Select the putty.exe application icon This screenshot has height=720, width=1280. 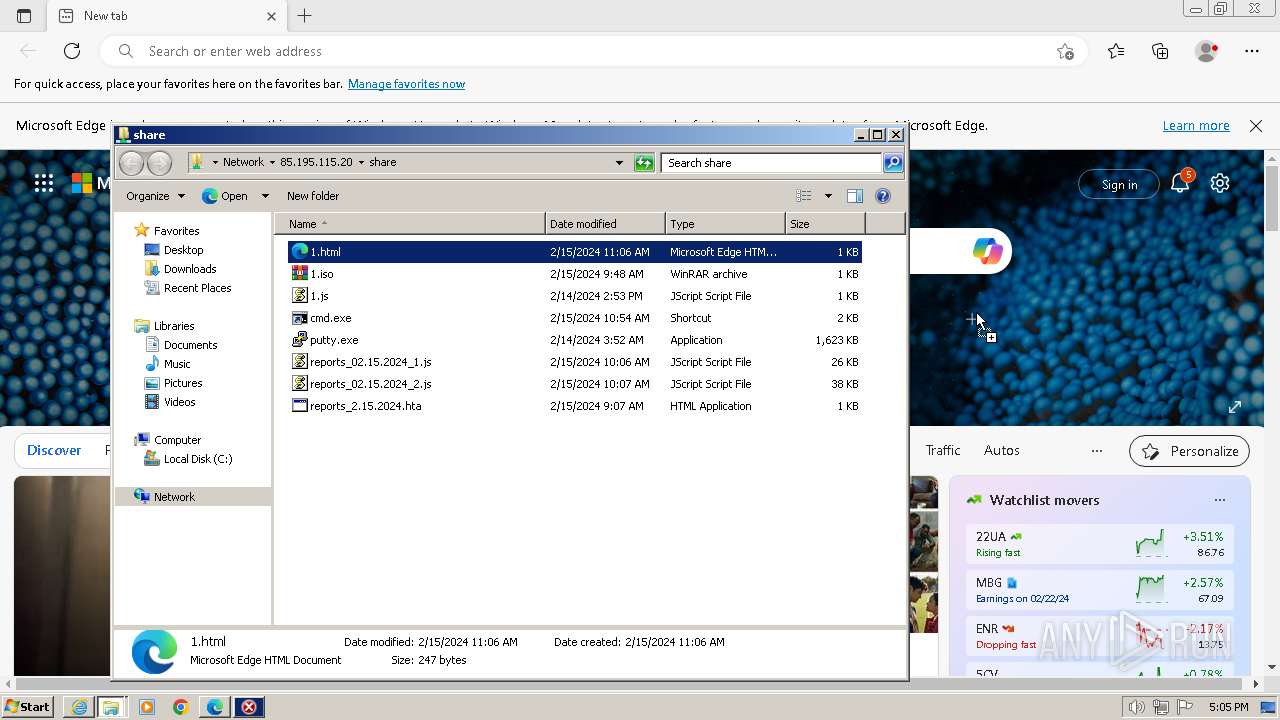(299, 340)
